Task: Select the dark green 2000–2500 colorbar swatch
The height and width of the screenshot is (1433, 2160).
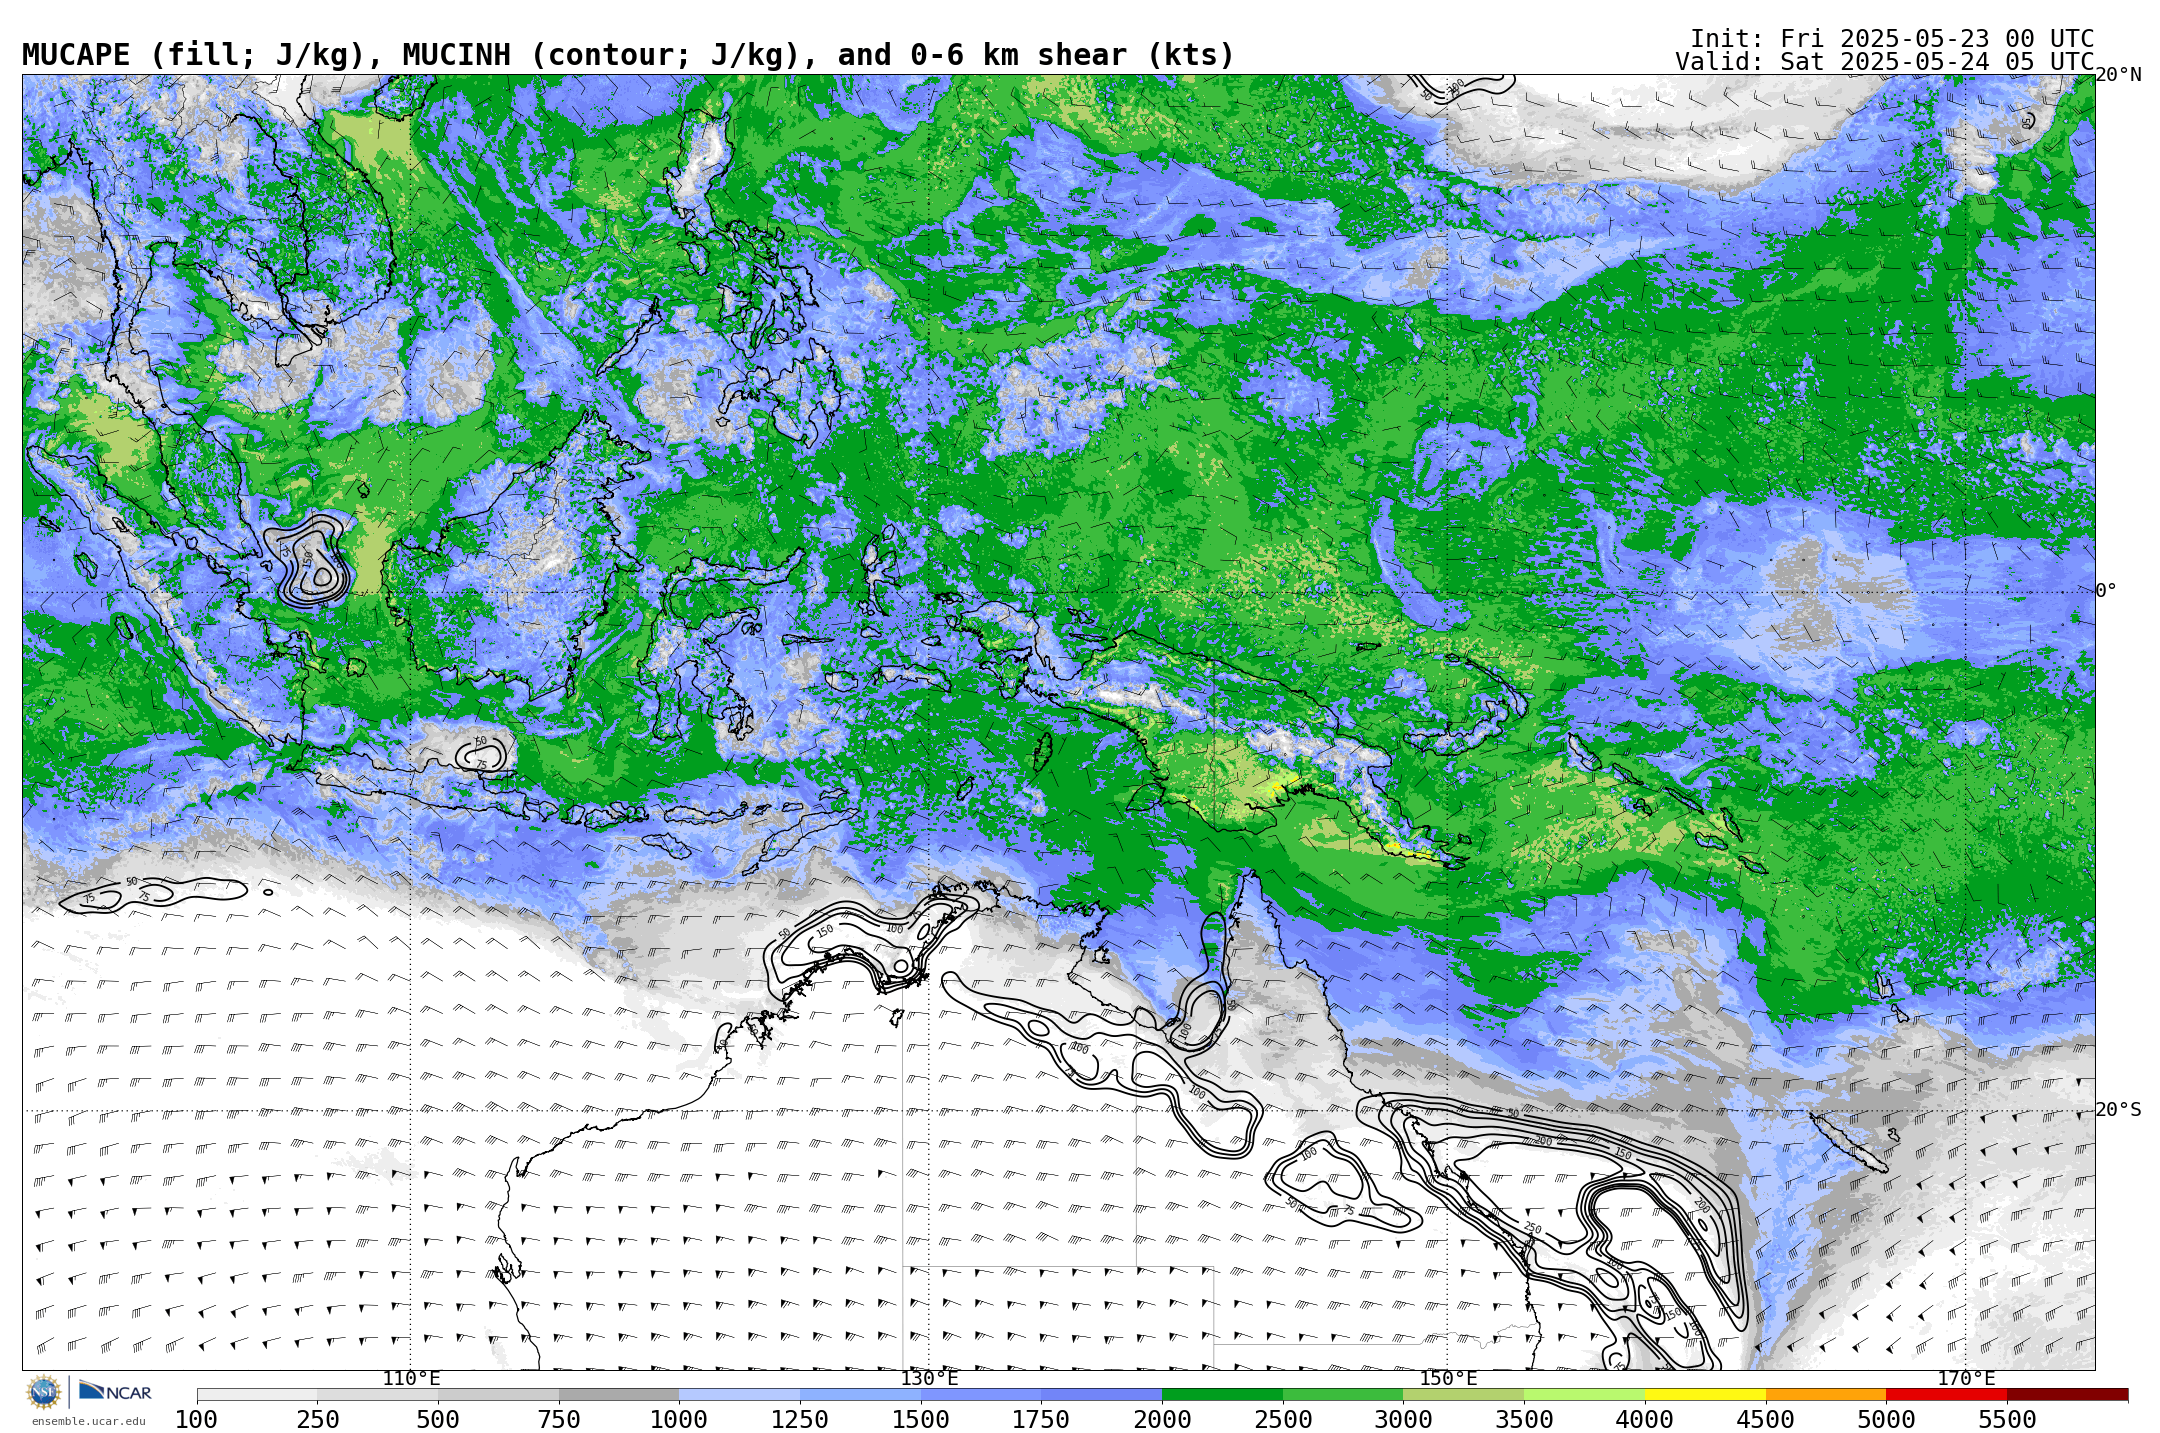Action: click(x=1222, y=1394)
